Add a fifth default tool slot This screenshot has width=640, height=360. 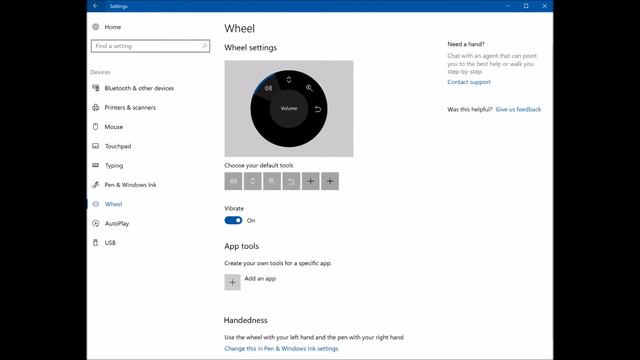(311, 181)
